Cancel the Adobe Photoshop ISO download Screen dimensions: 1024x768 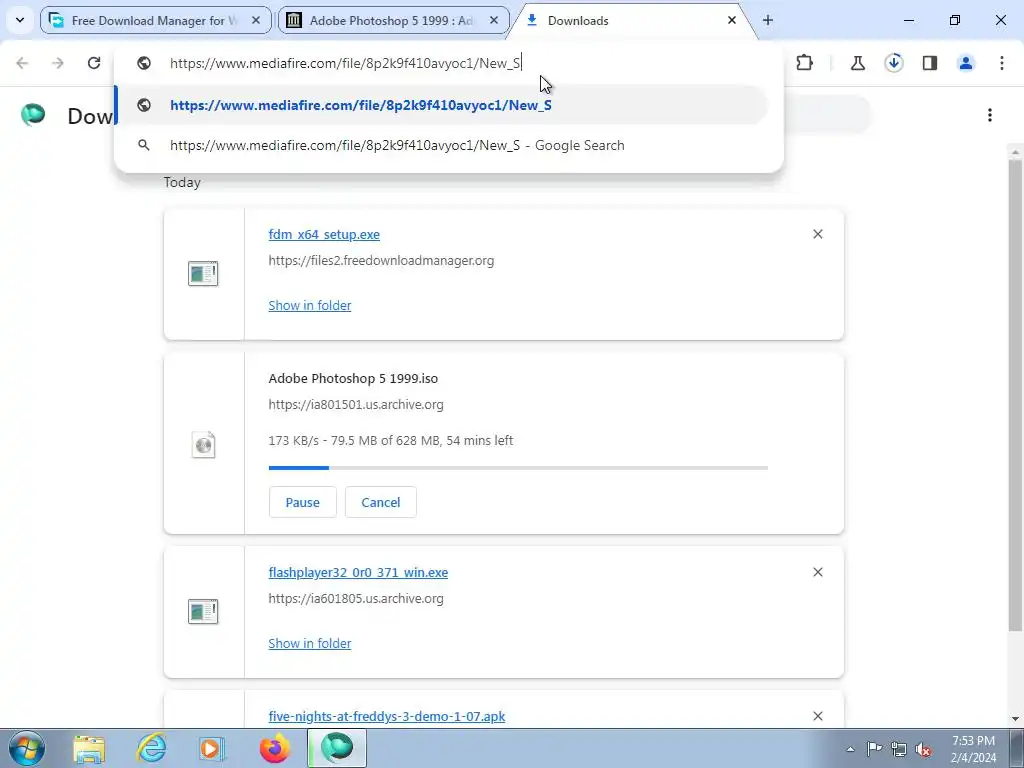381,502
